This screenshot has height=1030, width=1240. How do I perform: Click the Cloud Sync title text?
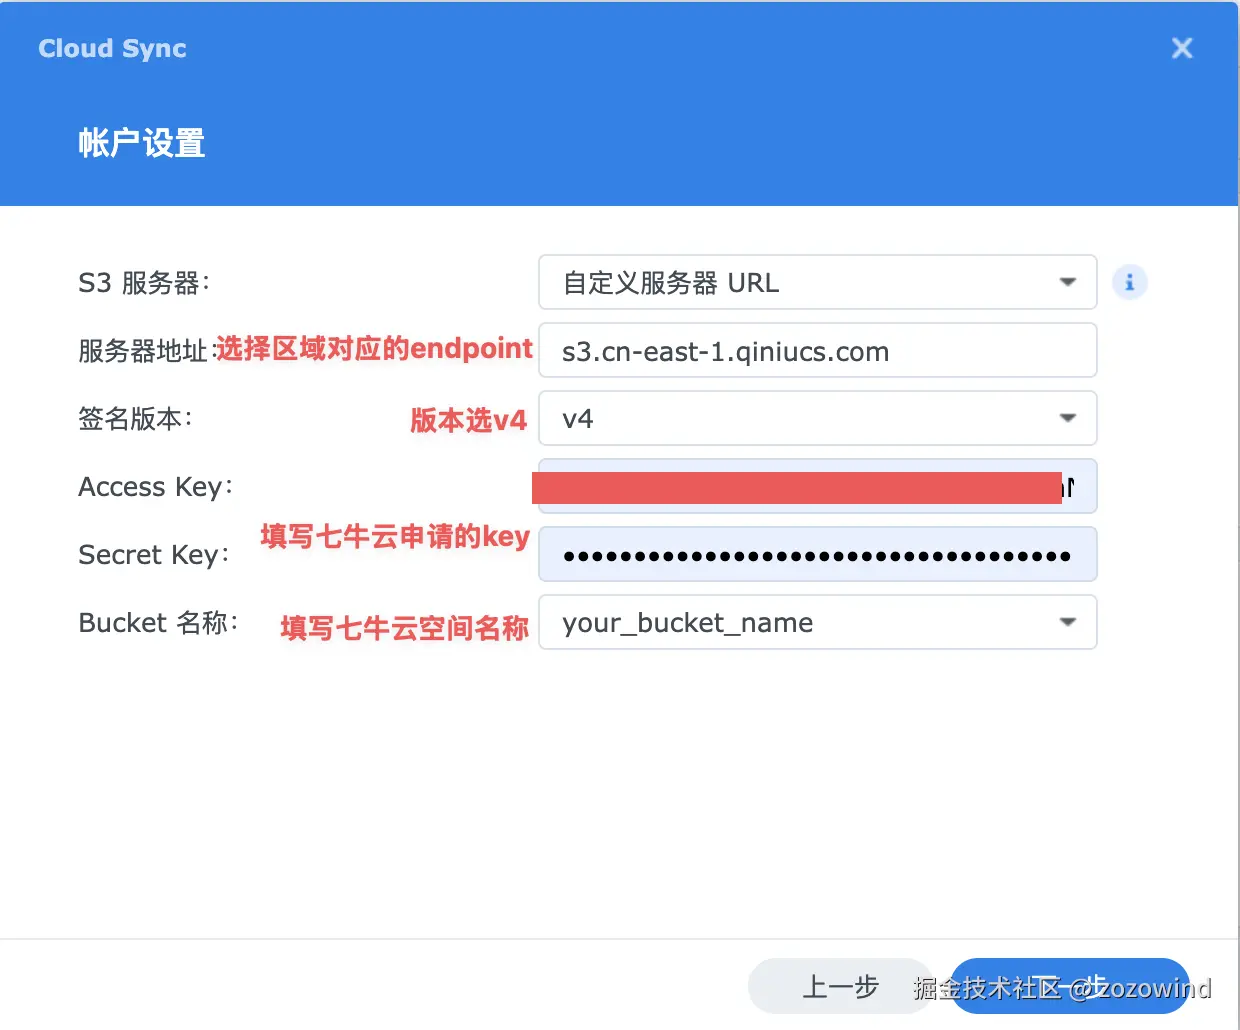tap(113, 48)
